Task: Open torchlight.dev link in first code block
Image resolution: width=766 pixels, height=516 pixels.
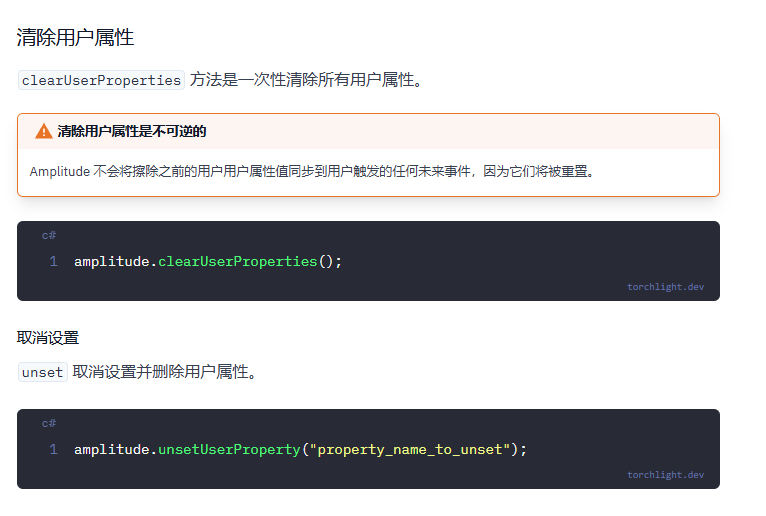Action: coord(665,287)
